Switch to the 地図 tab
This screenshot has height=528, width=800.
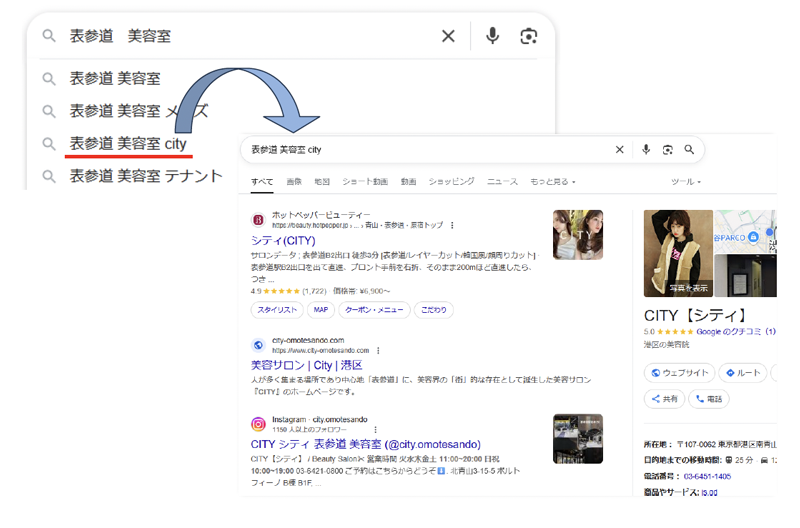pos(322,182)
